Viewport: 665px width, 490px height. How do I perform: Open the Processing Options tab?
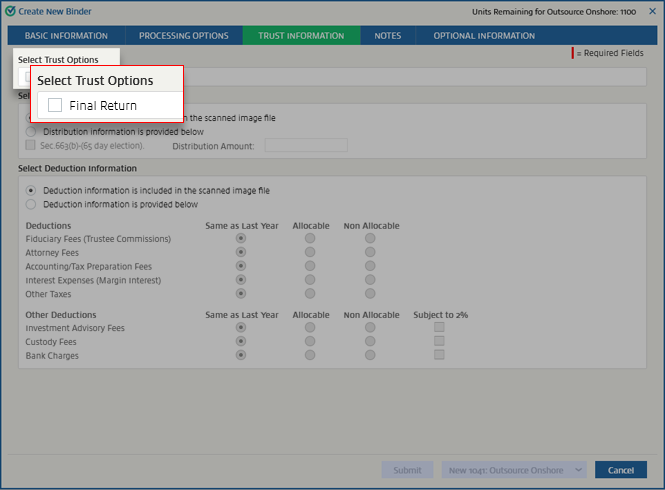click(184, 36)
